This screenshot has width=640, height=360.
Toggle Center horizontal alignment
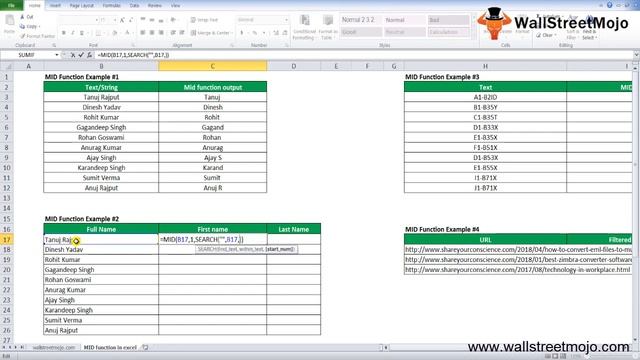coord(152,33)
